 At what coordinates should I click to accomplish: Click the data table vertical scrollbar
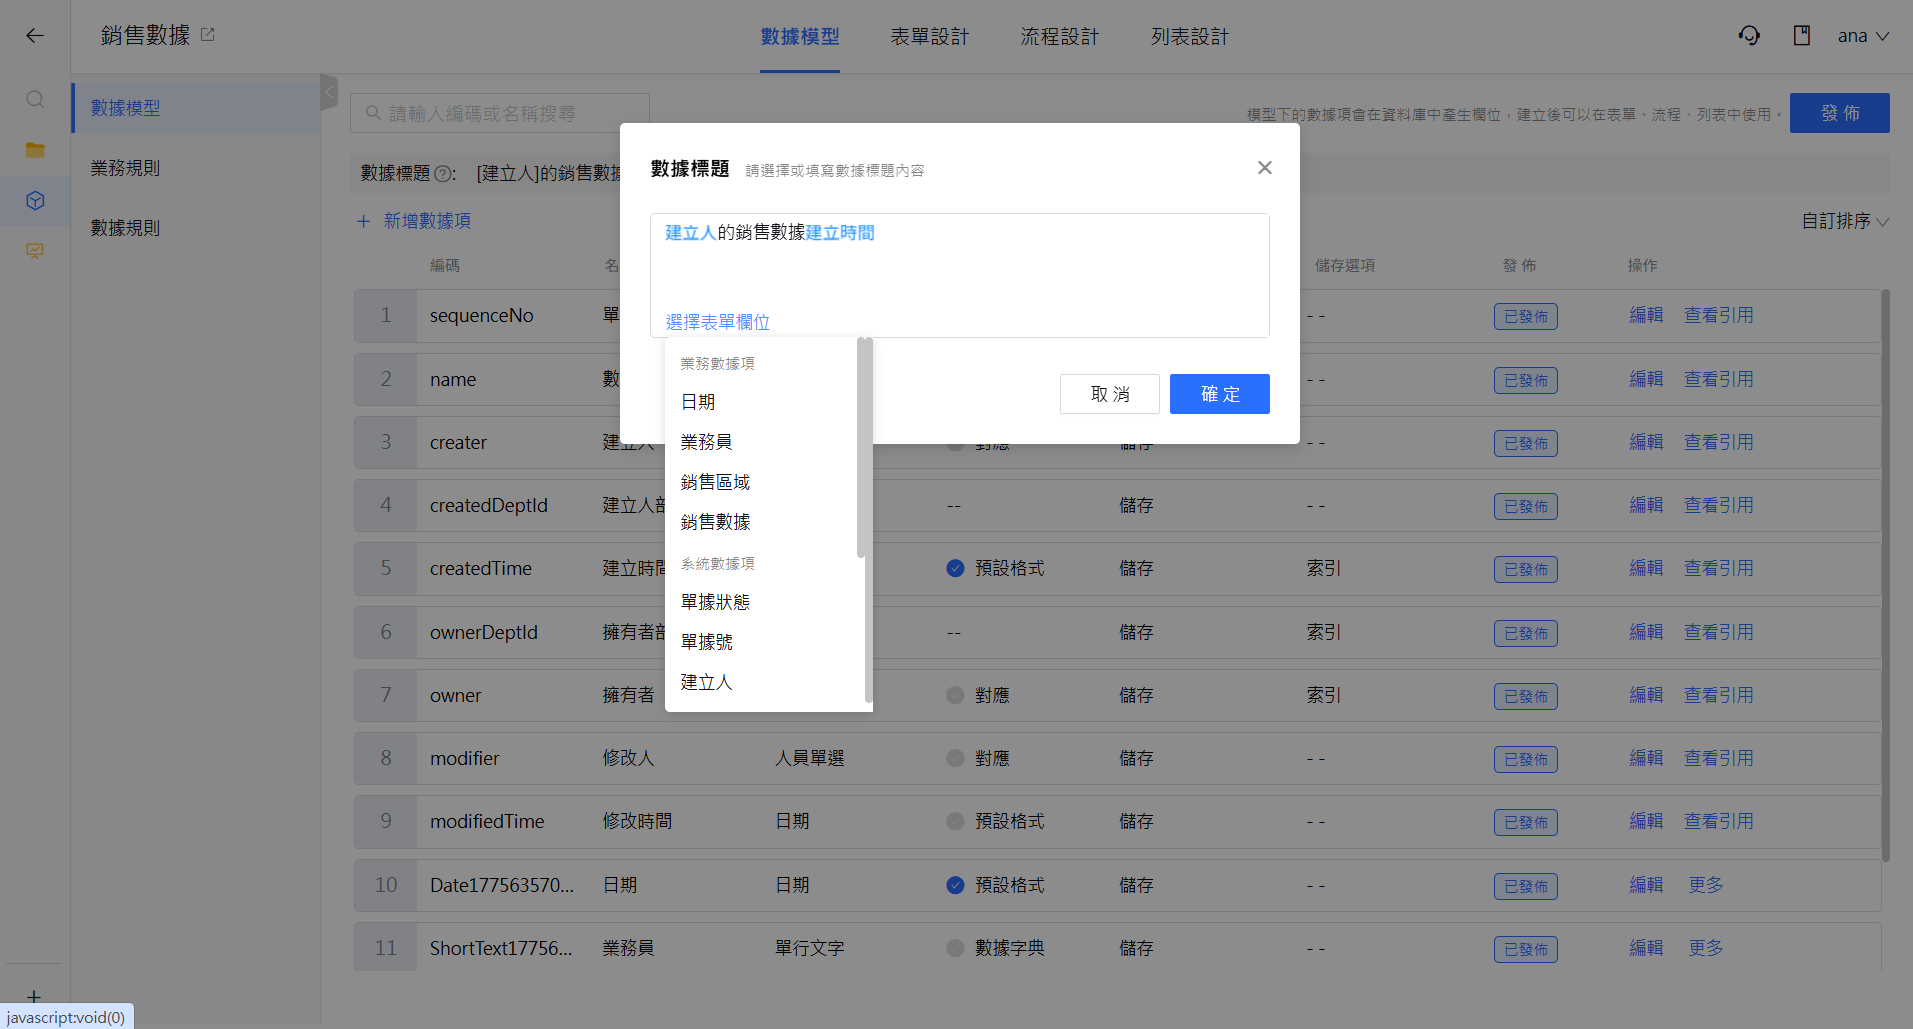(x=1886, y=575)
